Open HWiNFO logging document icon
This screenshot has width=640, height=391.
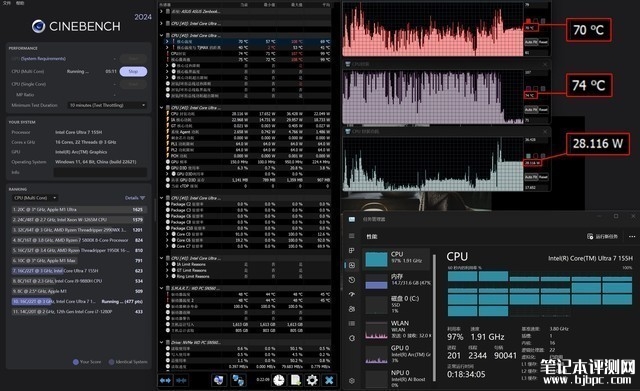coord(296,380)
